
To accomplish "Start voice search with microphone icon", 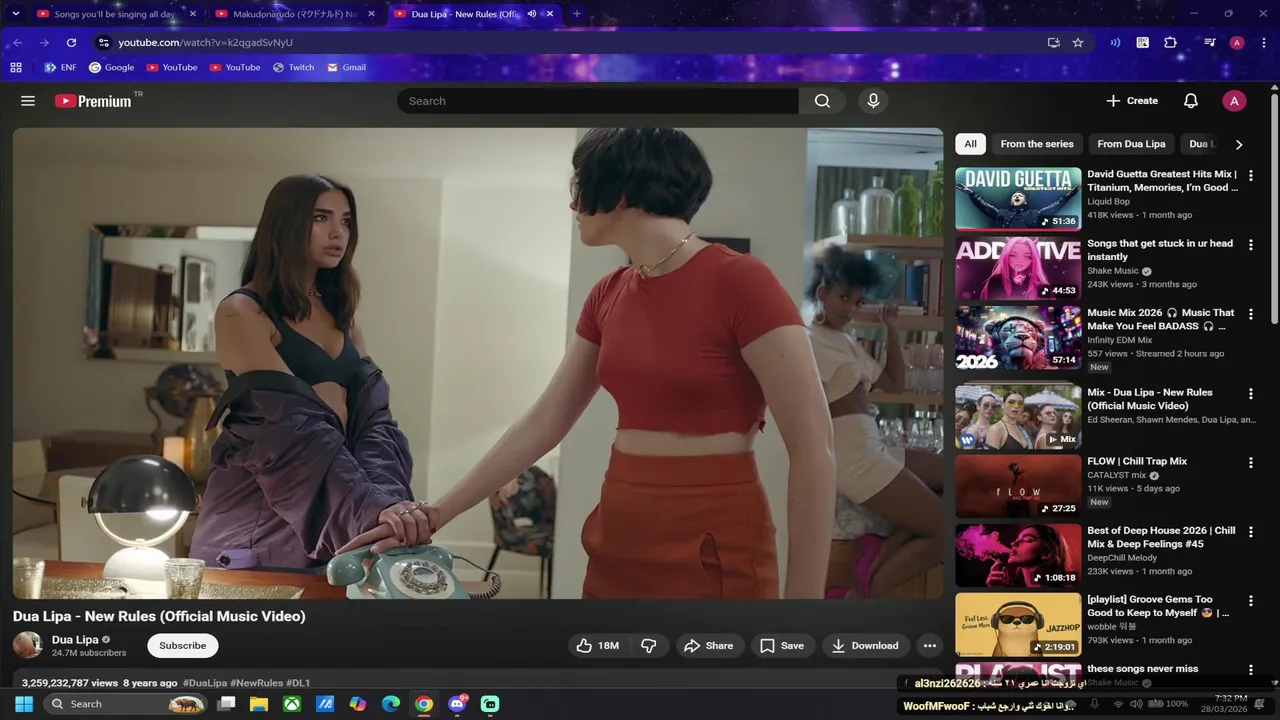I will point(873,101).
